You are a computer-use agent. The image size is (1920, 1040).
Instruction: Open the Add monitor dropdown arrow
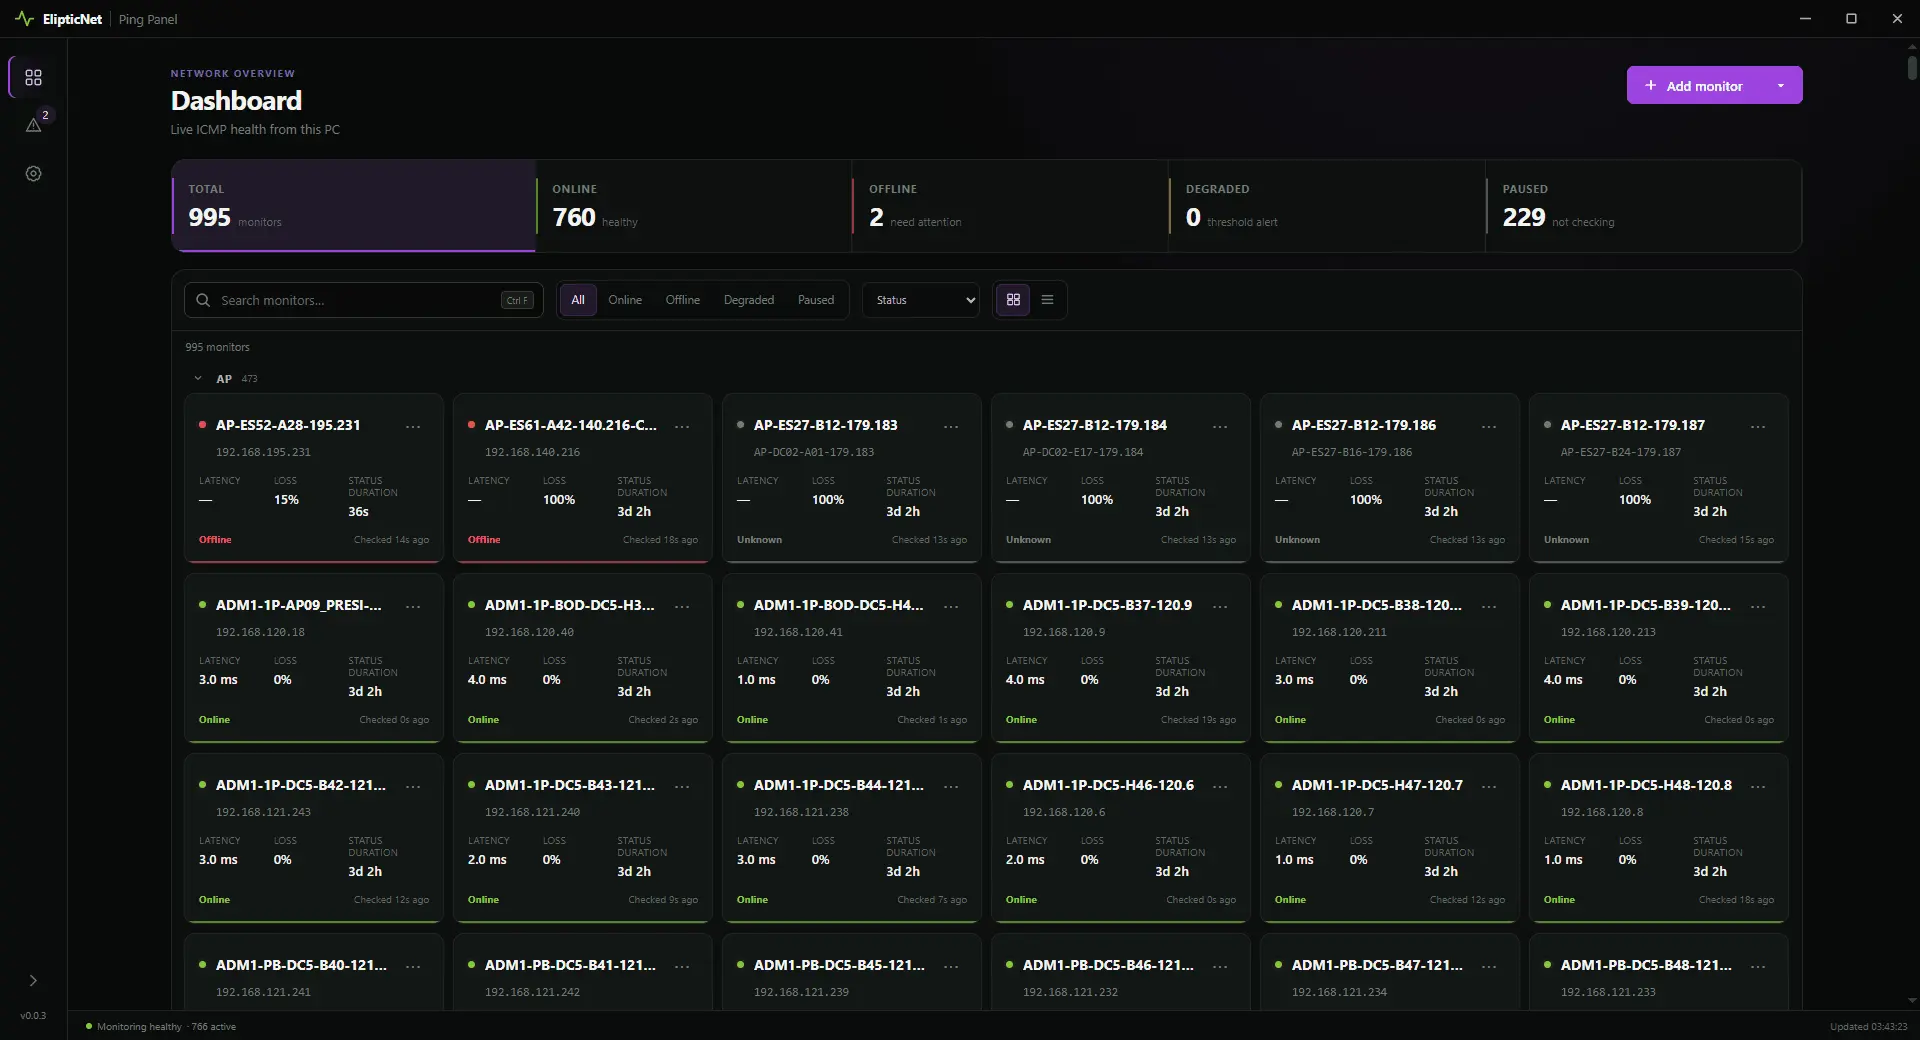[1781, 86]
